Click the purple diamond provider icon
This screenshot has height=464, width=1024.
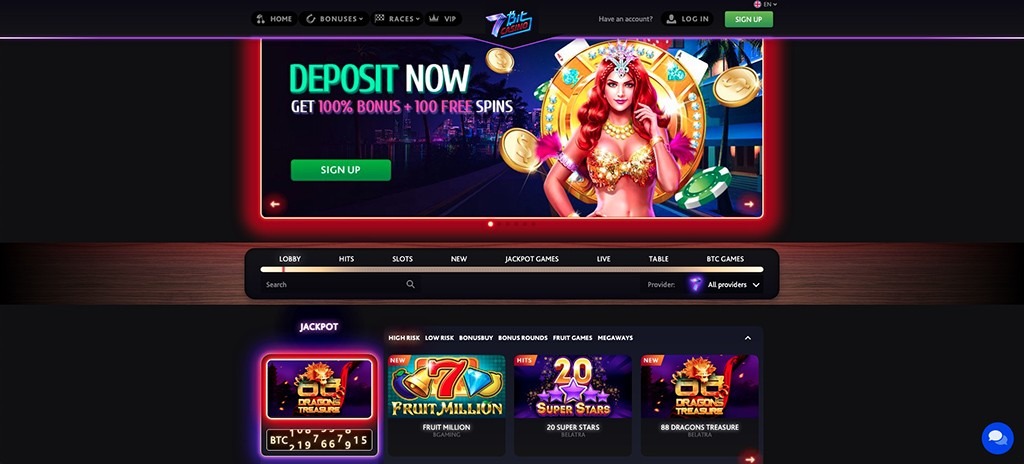695,284
